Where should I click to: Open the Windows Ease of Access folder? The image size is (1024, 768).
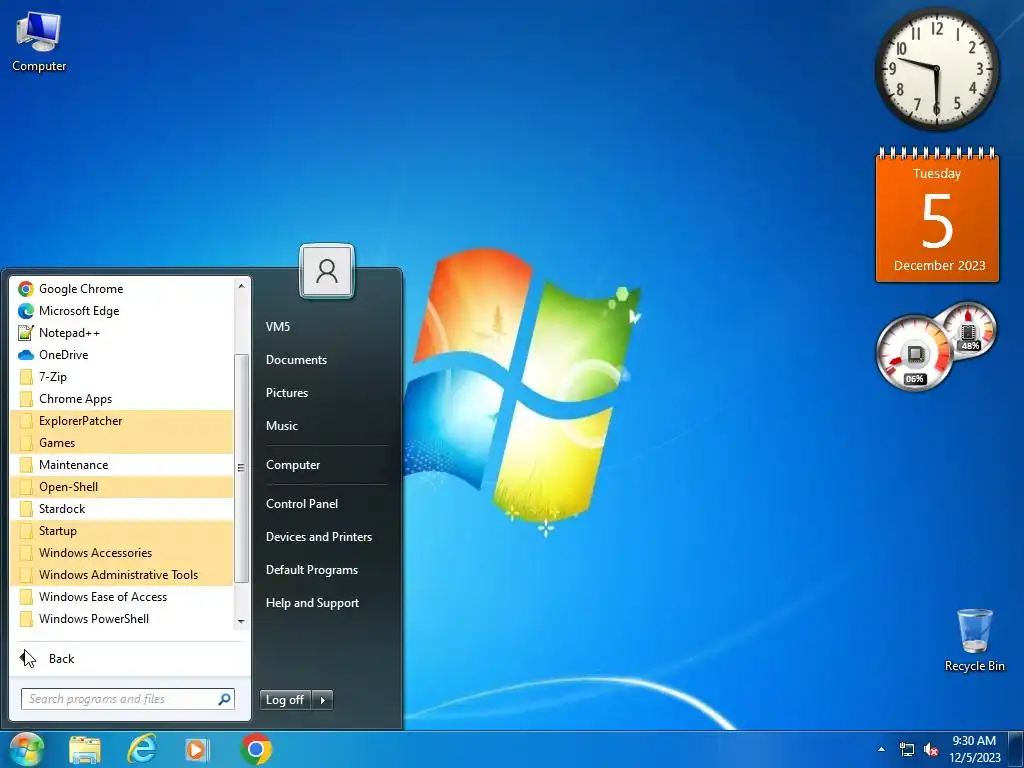click(122, 597)
